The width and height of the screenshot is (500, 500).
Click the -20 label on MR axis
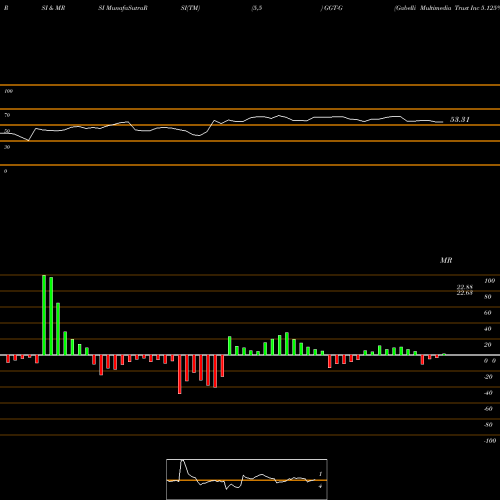point(488,377)
